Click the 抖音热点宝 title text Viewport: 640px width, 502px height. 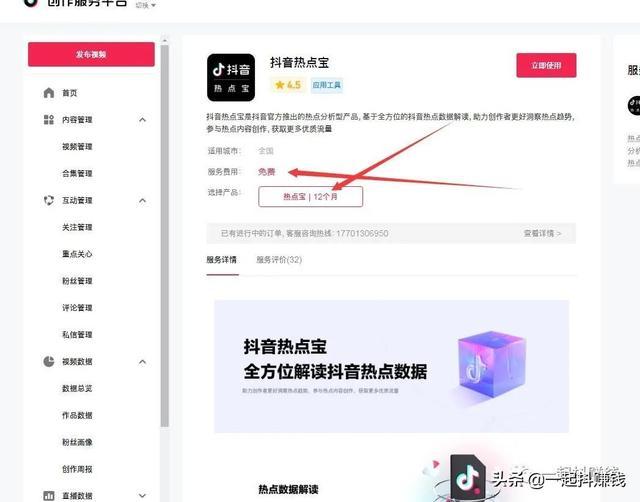point(299,62)
